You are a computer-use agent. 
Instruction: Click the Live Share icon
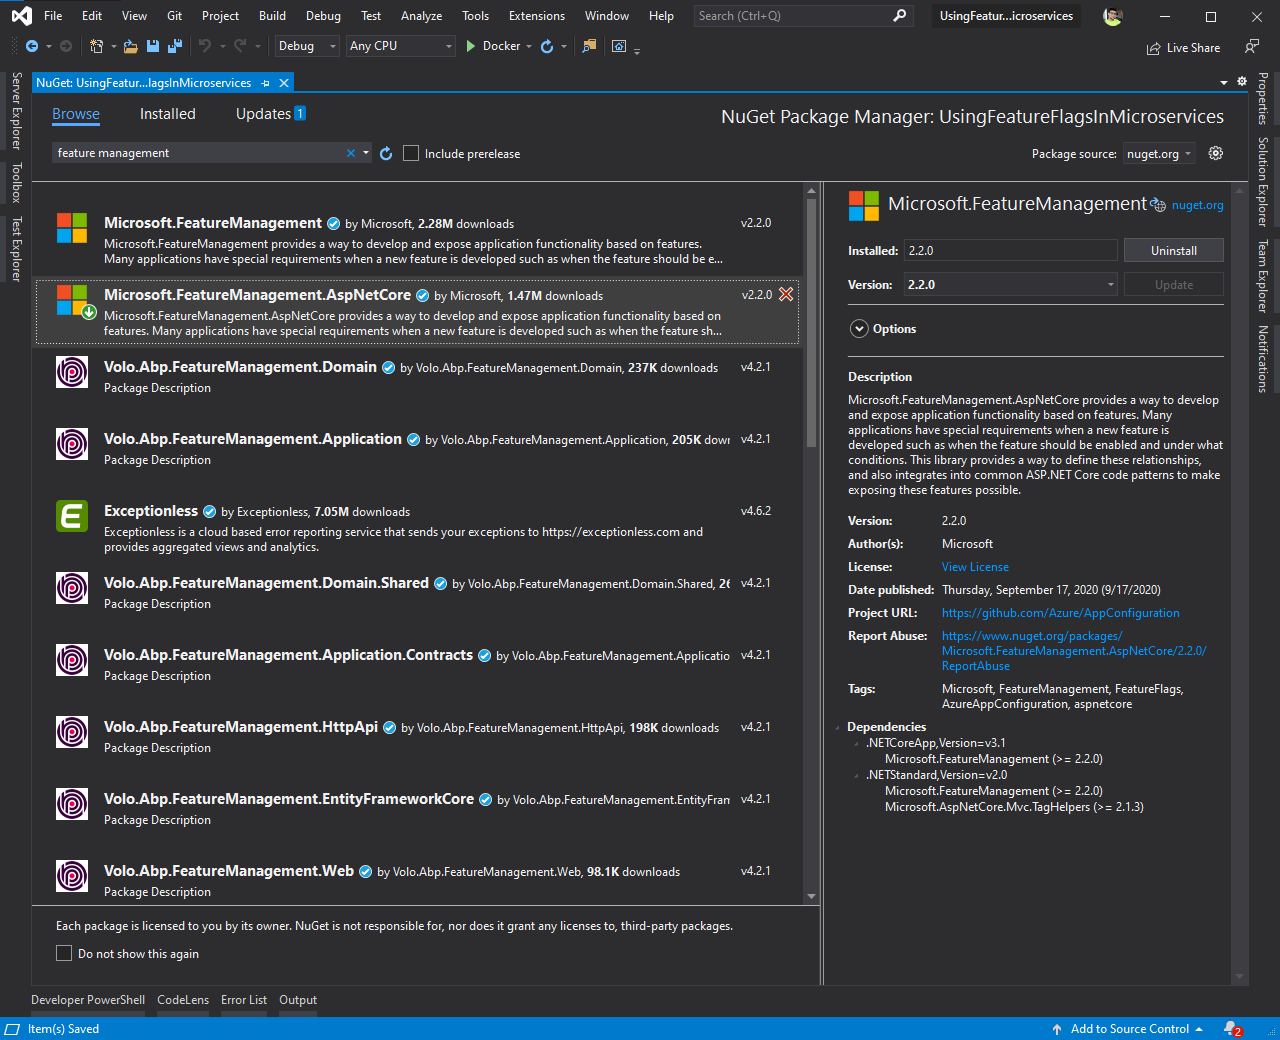pyautogui.click(x=1154, y=48)
